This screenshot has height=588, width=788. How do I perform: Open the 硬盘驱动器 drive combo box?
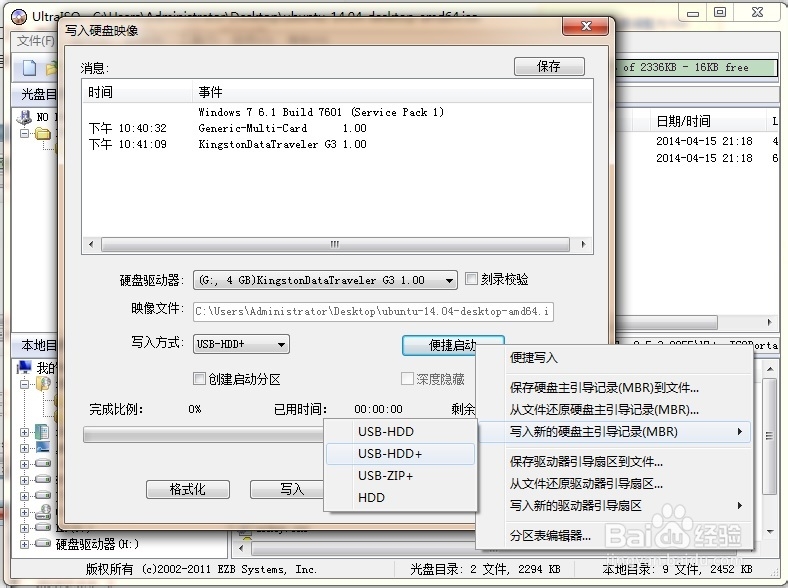pos(325,280)
